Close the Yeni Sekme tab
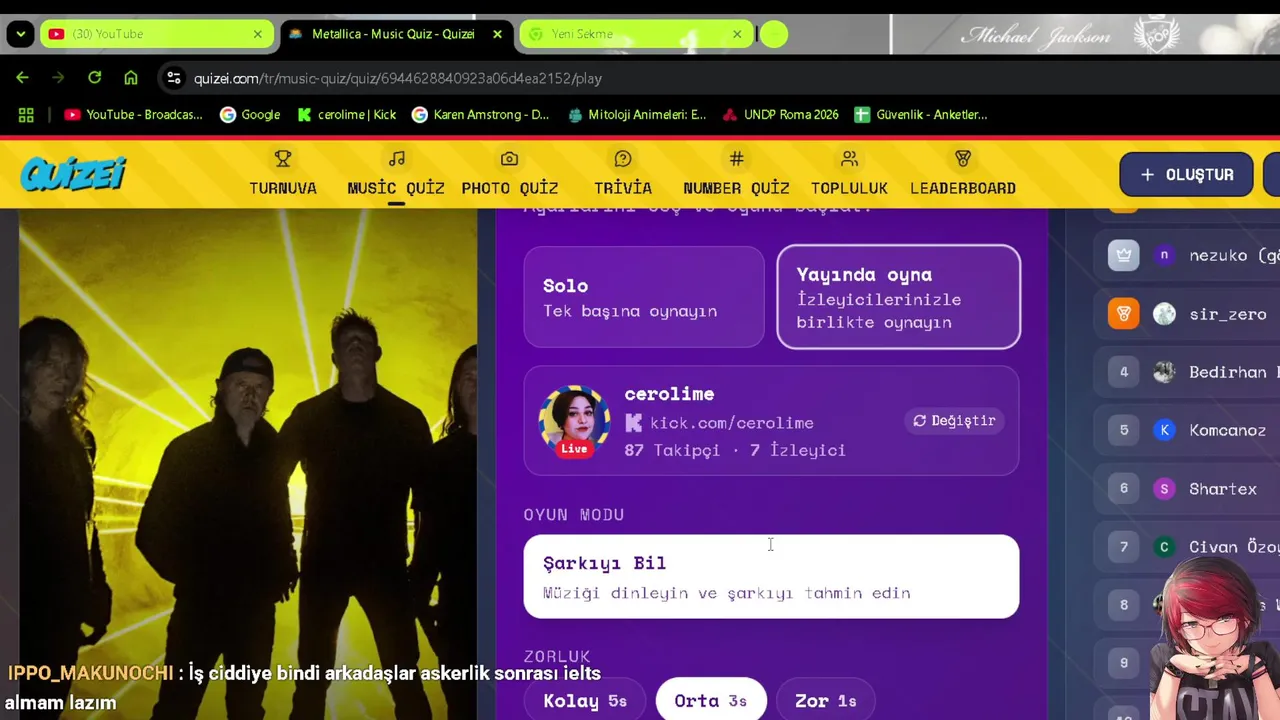This screenshot has height=720, width=1280. (737, 34)
